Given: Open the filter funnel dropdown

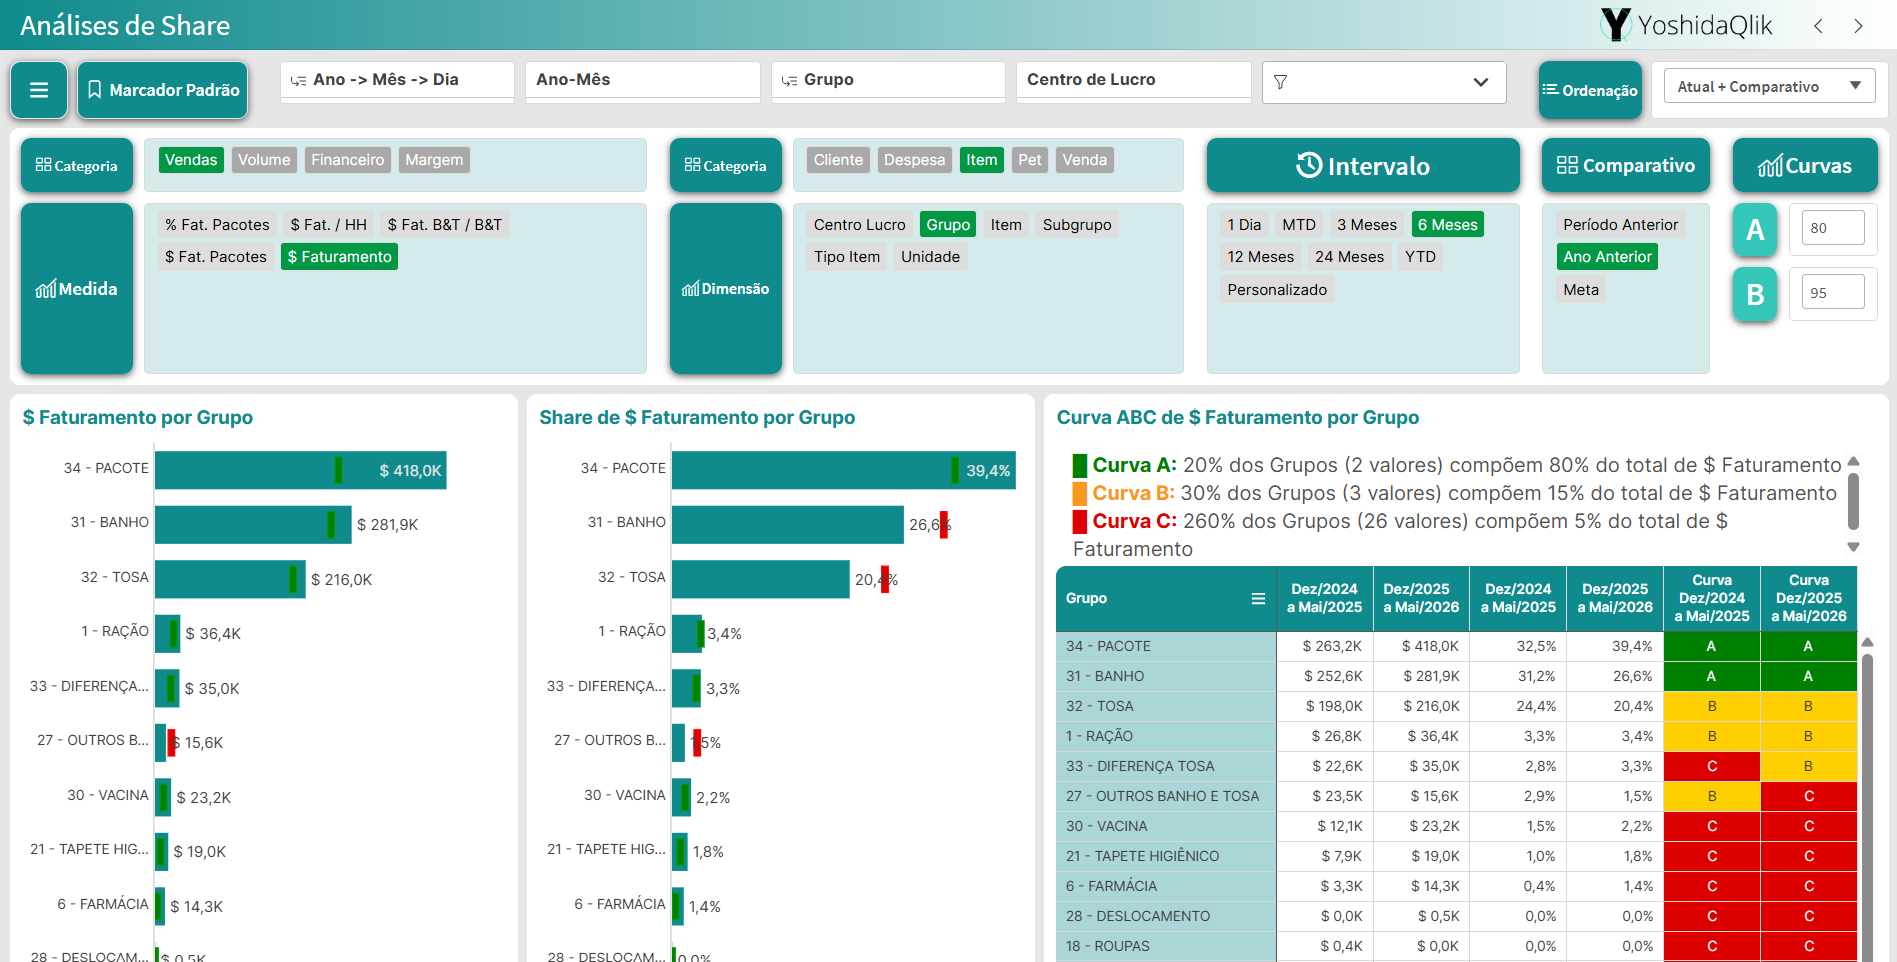Looking at the screenshot, I should click(x=1384, y=82).
